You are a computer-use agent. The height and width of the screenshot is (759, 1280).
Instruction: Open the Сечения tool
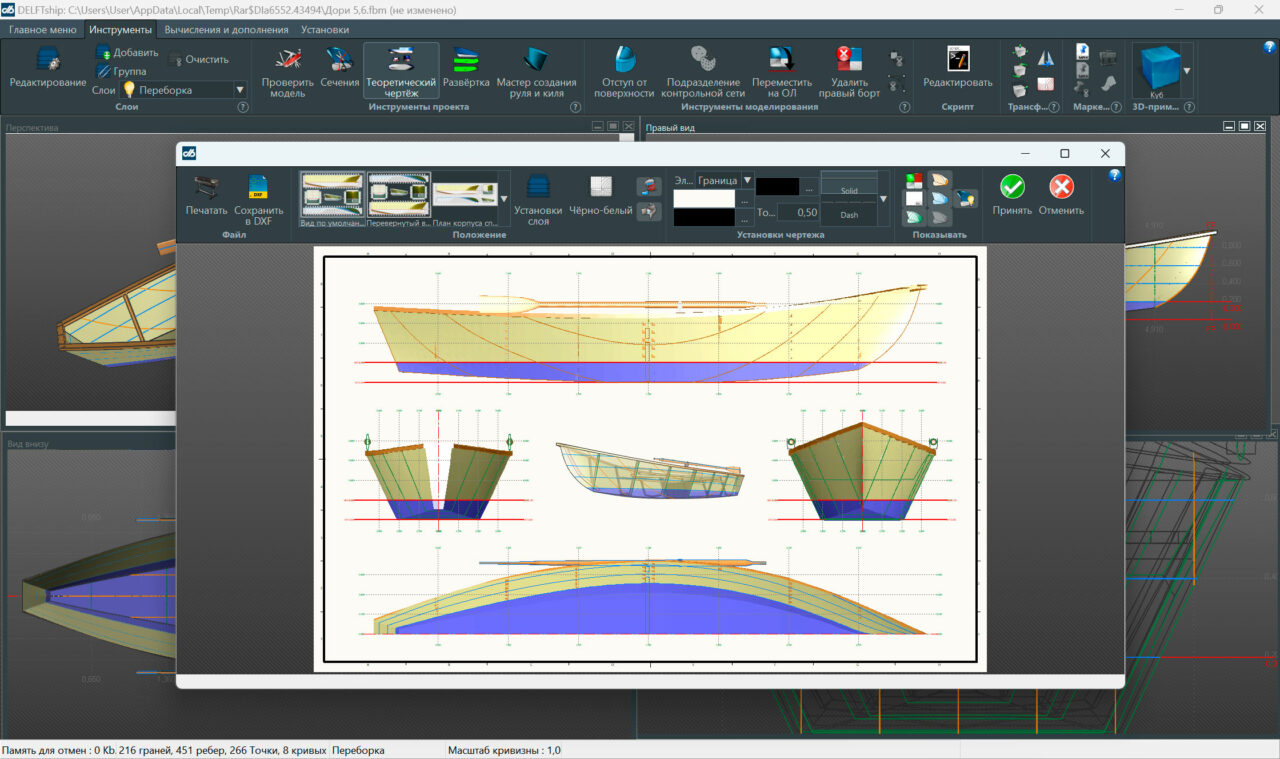(339, 67)
